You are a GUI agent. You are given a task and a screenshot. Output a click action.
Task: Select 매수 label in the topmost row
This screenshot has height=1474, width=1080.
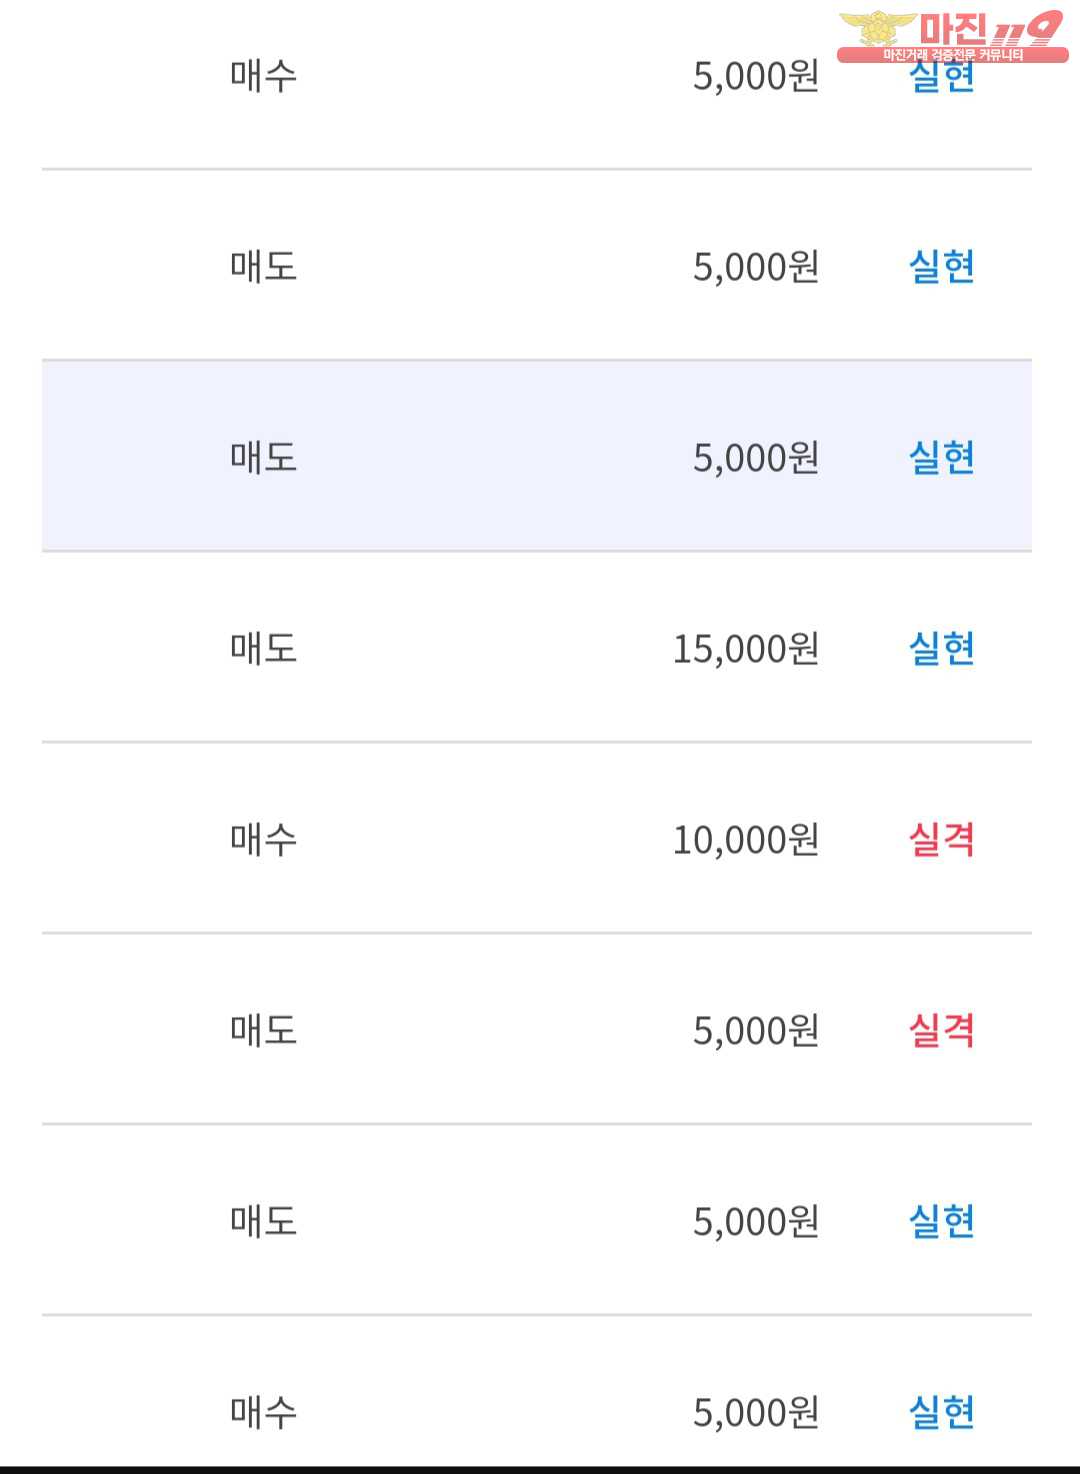pyautogui.click(x=264, y=76)
